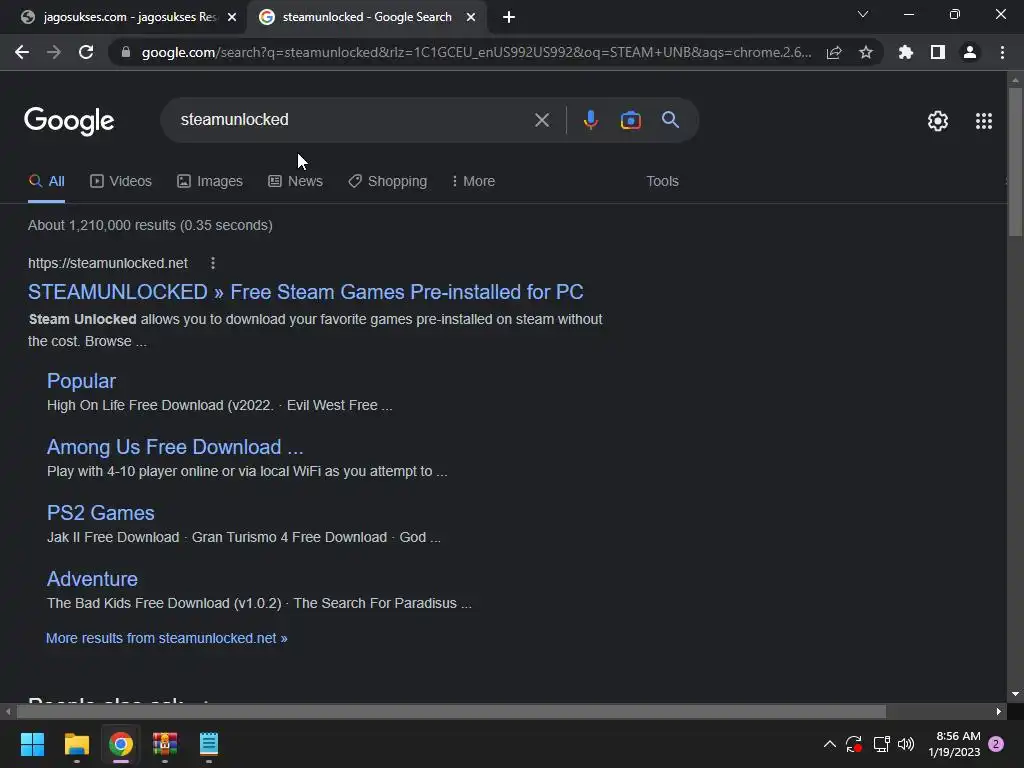Screen dimensions: 1024x768
Task: Close the steamunlocked Google Search tab
Action: coord(471,17)
